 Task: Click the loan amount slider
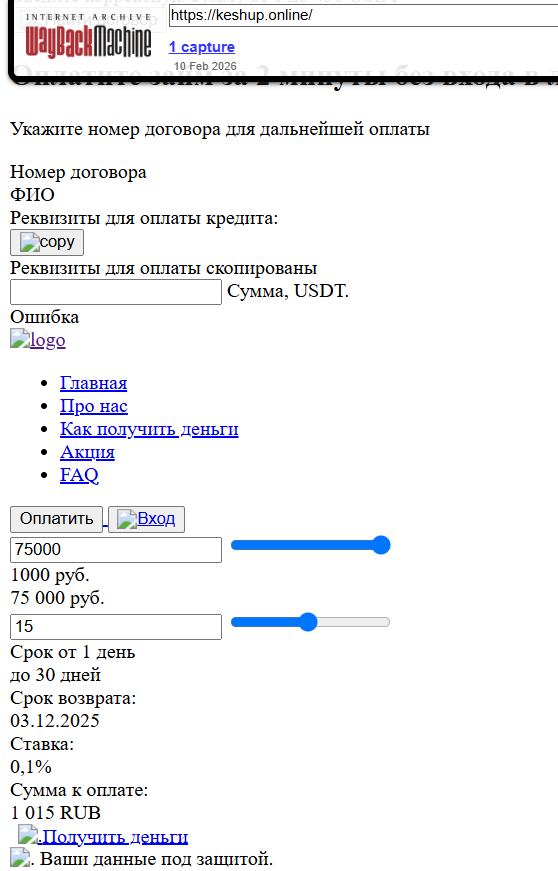310,545
